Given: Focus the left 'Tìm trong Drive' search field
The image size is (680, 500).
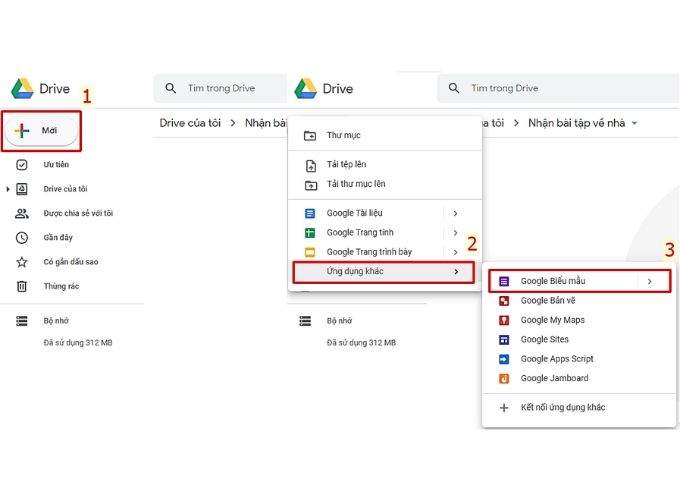Looking at the screenshot, I should [x=221, y=88].
